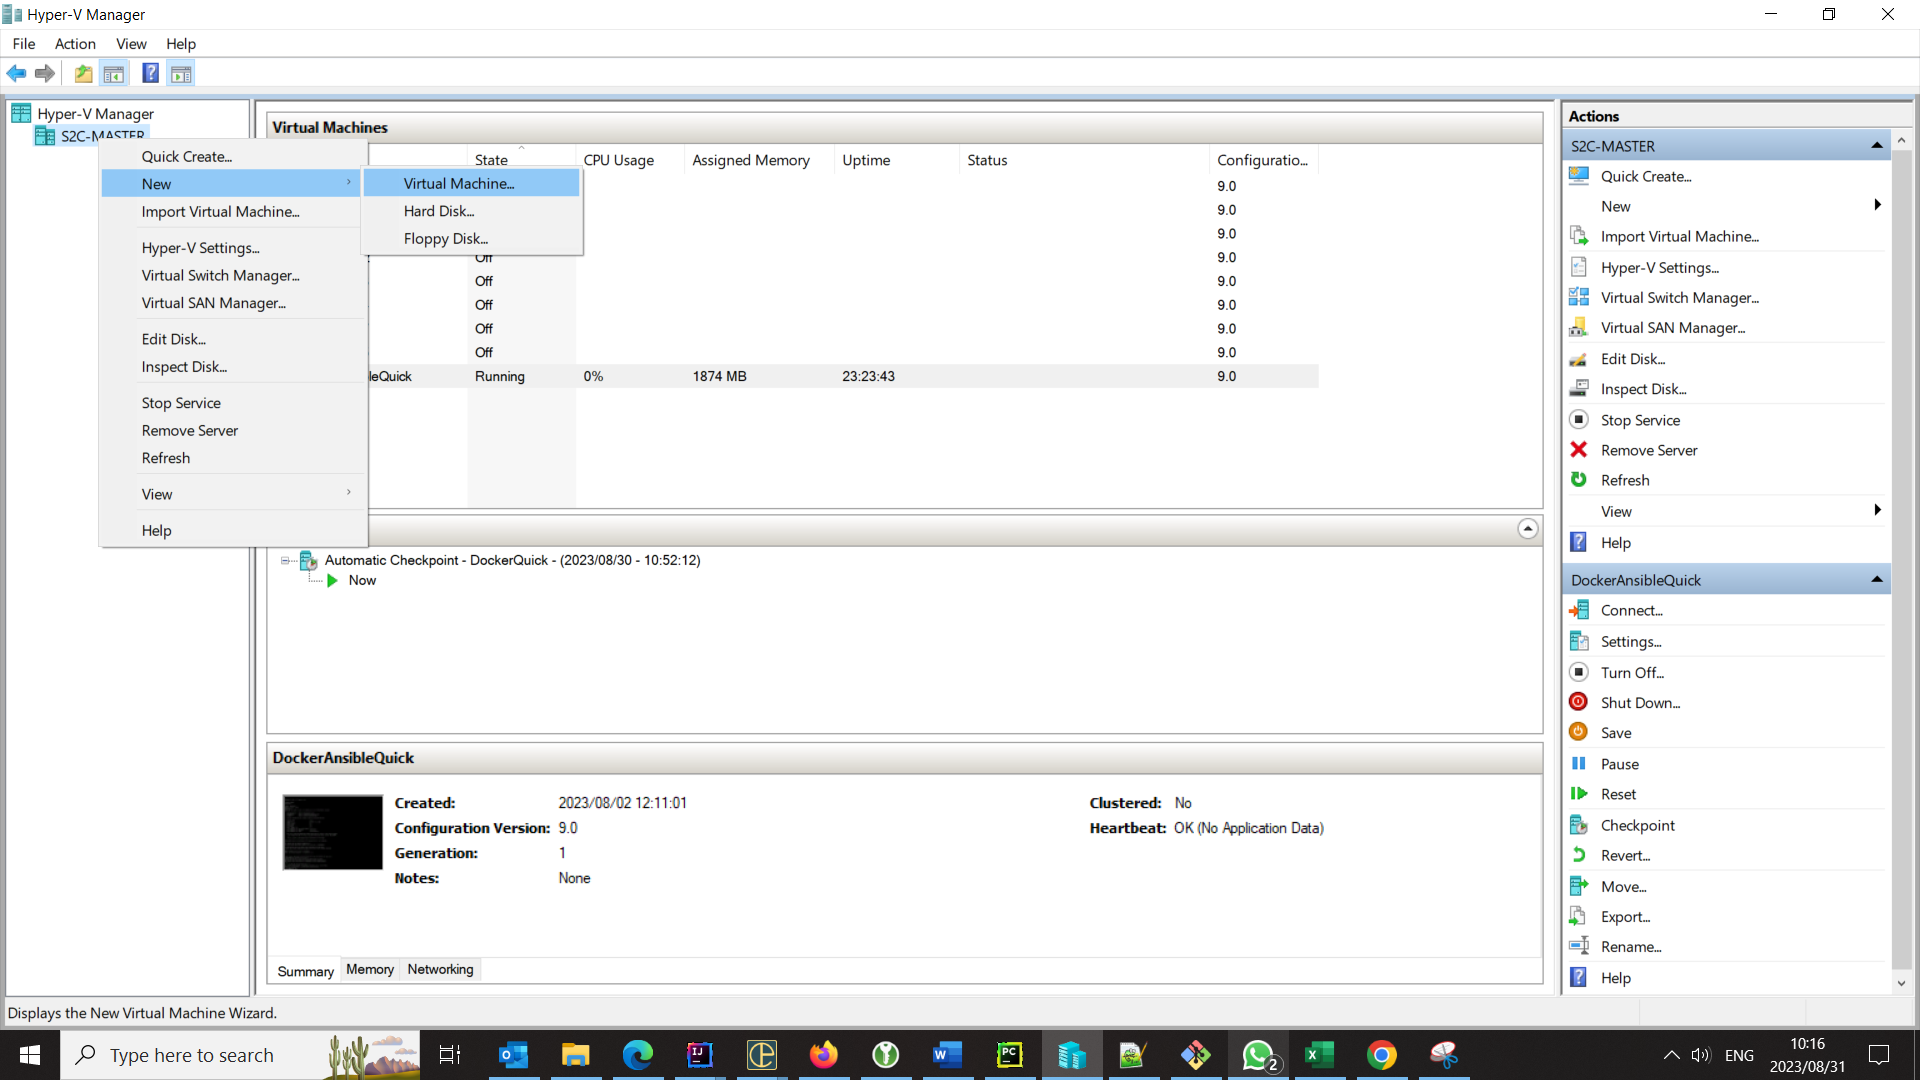Screen dimensions: 1920x1080
Task: Click the Actions pane scroll down arrow
Action: click(x=1901, y=984)
